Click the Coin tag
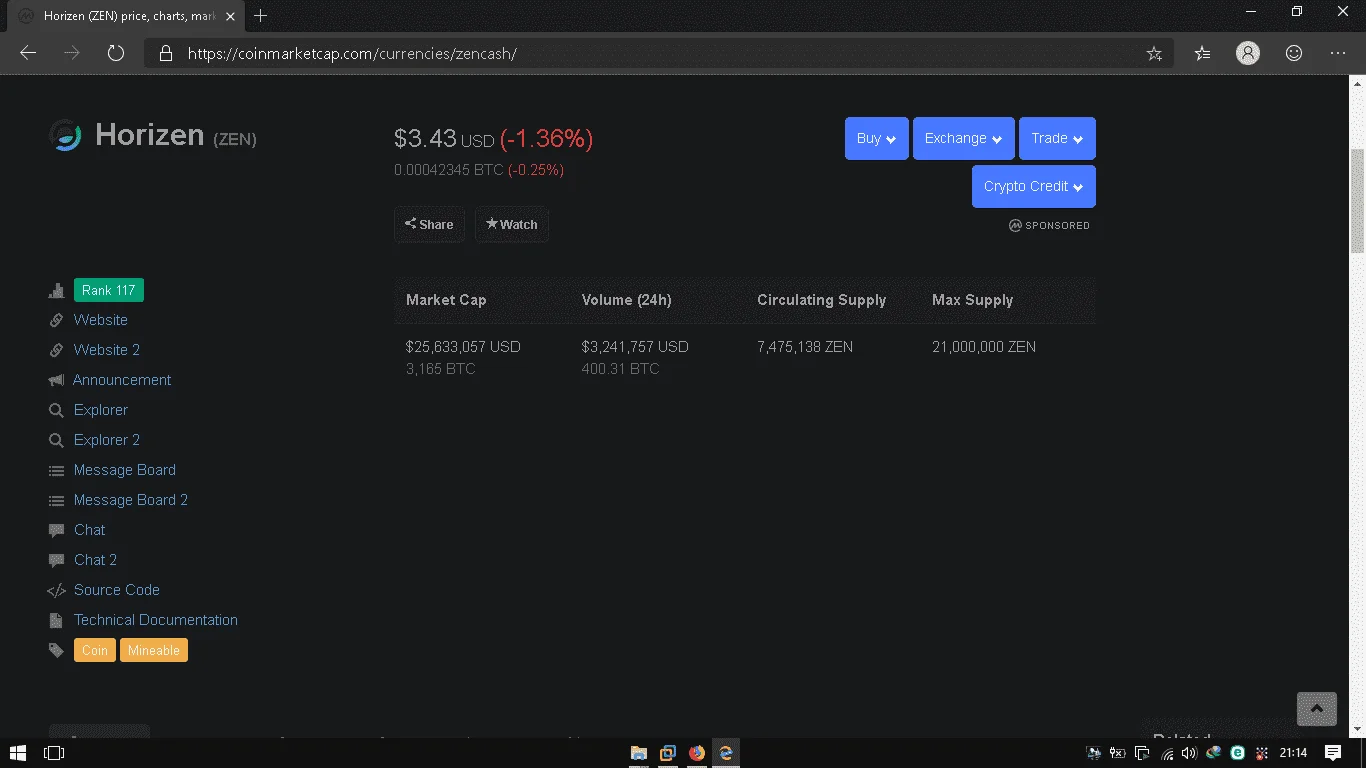1366x768 pixels. point(95,650)
